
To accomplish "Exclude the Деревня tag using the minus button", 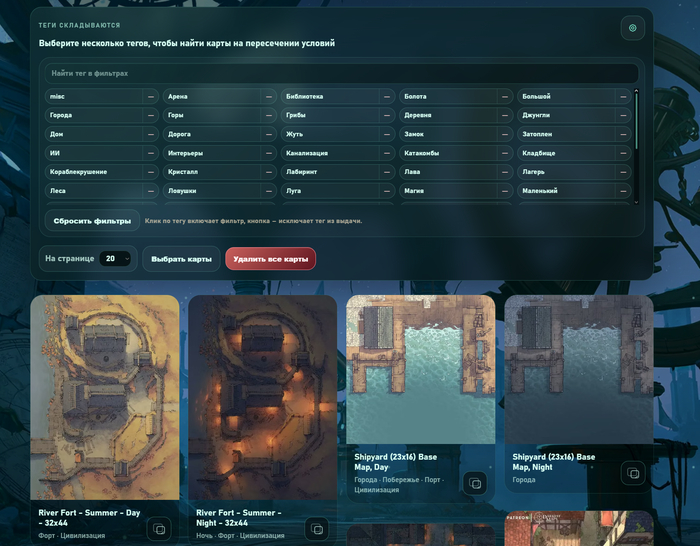I will pyautogui.click(x=505, y=115).
